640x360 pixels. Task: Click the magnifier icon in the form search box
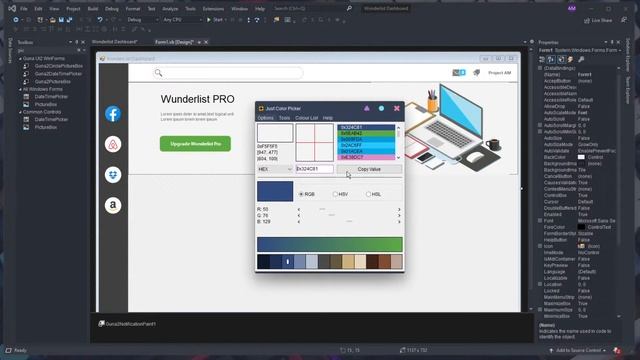(158, 73)
